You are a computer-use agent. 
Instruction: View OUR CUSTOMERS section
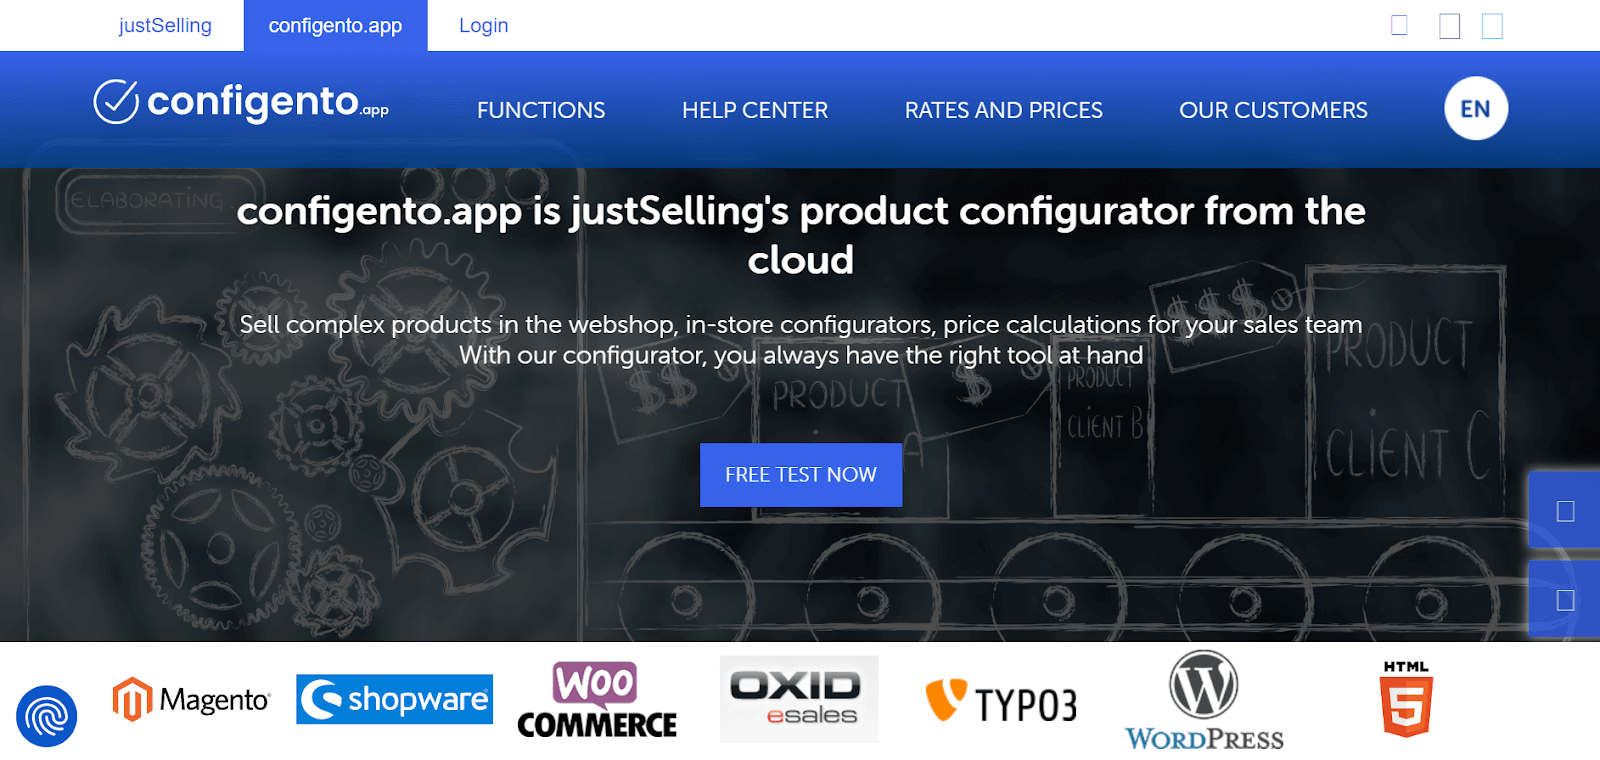[1273, 110]
